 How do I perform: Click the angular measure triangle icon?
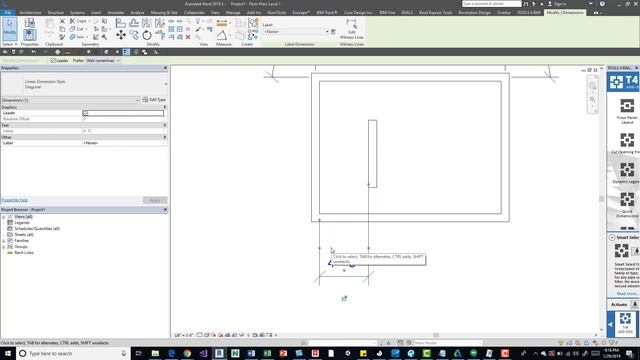(222, 36)
